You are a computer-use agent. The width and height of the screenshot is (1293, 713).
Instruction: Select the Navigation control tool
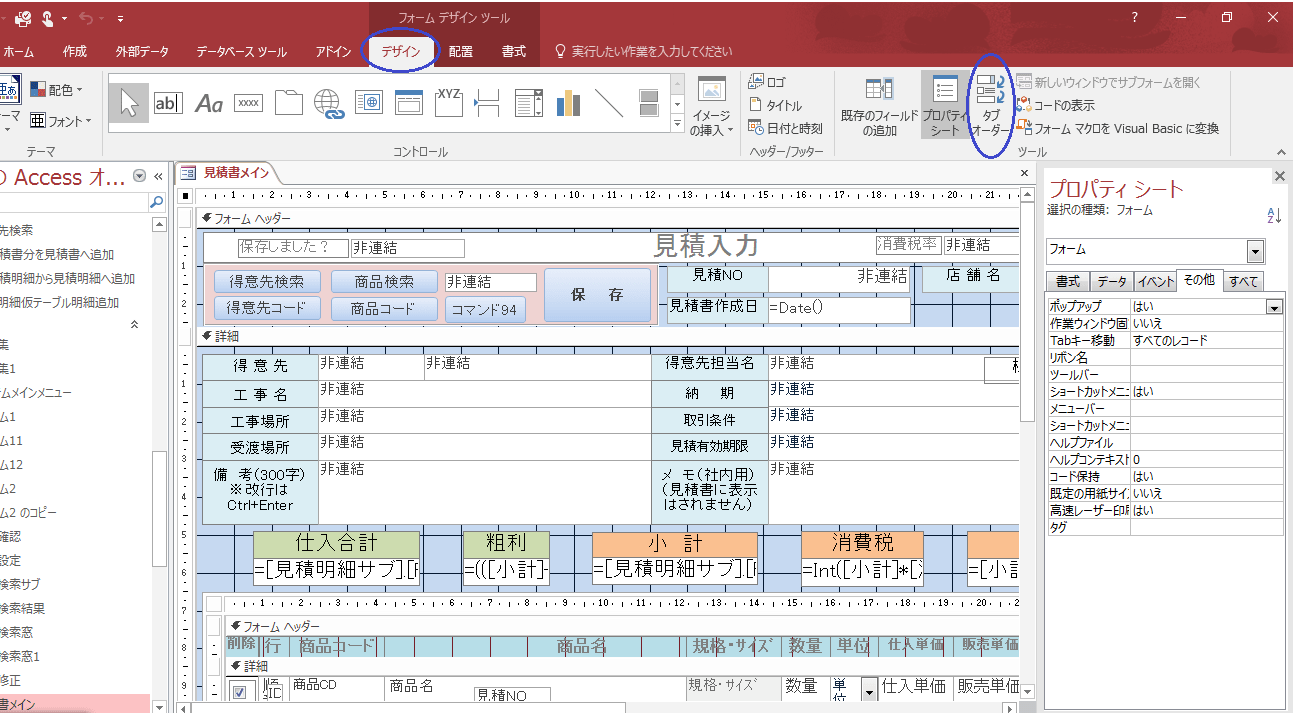(408, 103)
